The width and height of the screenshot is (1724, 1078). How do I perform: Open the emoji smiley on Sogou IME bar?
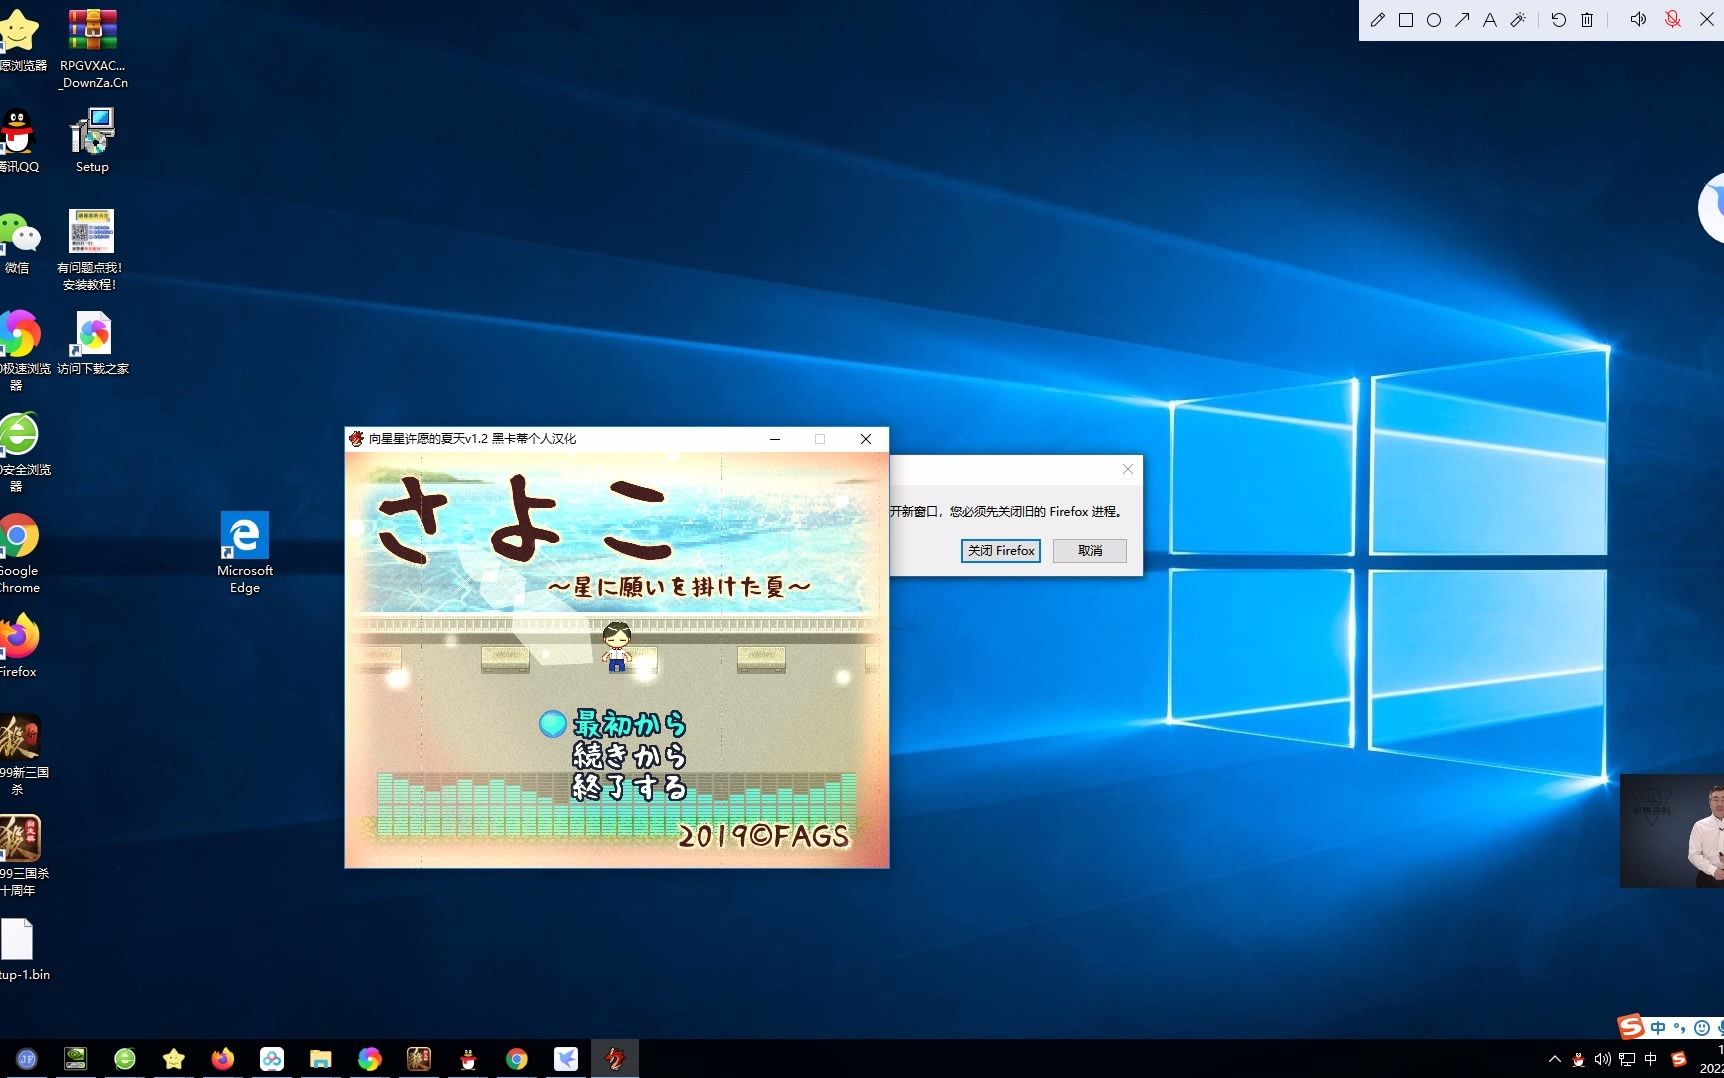[1701, 1027]
